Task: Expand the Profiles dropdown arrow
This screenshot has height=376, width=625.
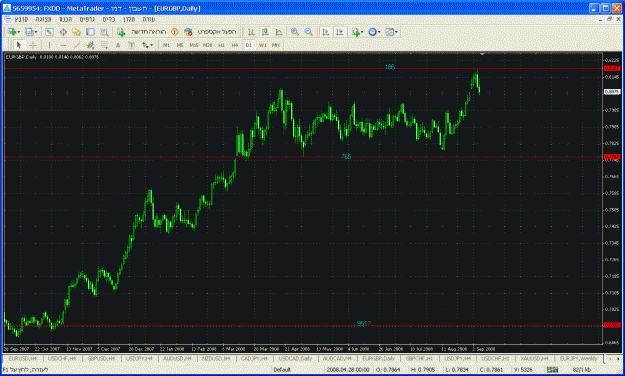Action: tap(36, 32)
